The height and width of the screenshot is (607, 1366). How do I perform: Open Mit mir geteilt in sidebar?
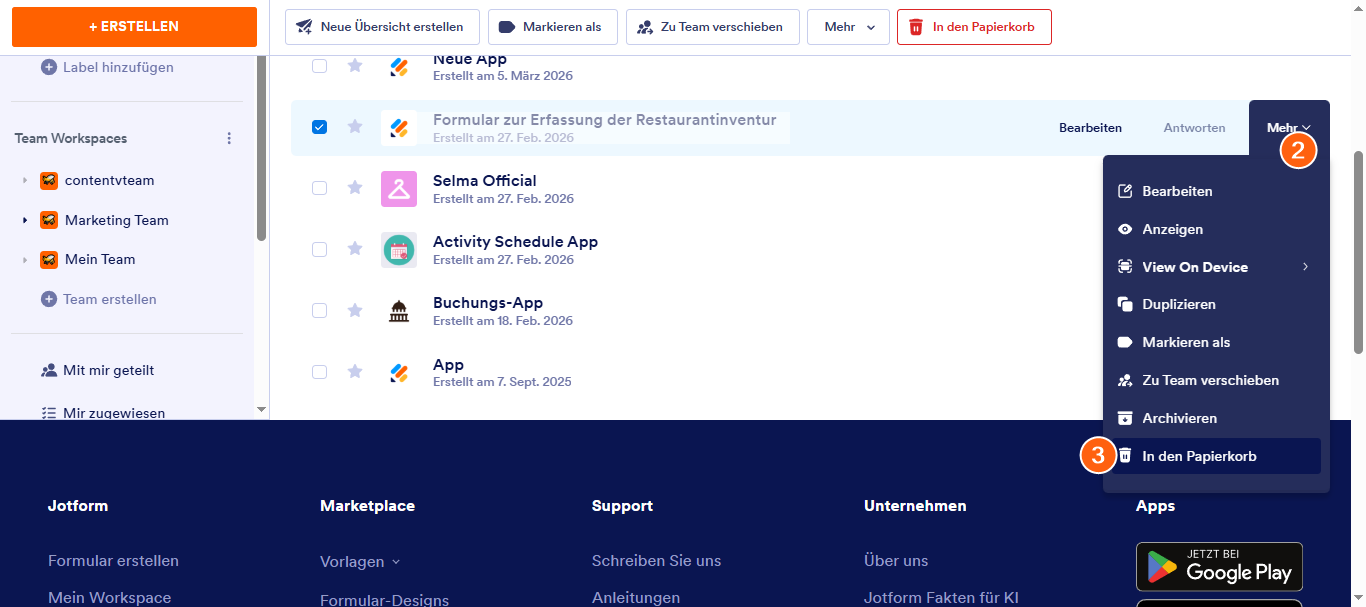pyautogui.click(x=98, y=370)
